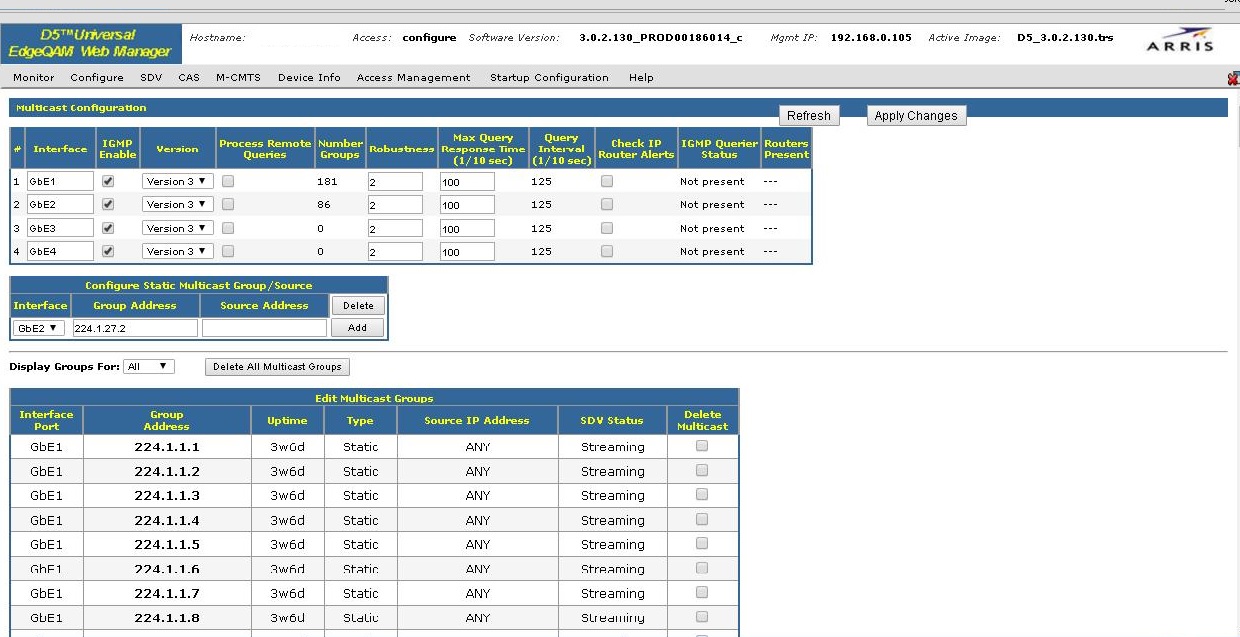Screen dimensions: 1240x637
Task: Click Max Query Response Time field for GbE3
Action: point(467,229)
